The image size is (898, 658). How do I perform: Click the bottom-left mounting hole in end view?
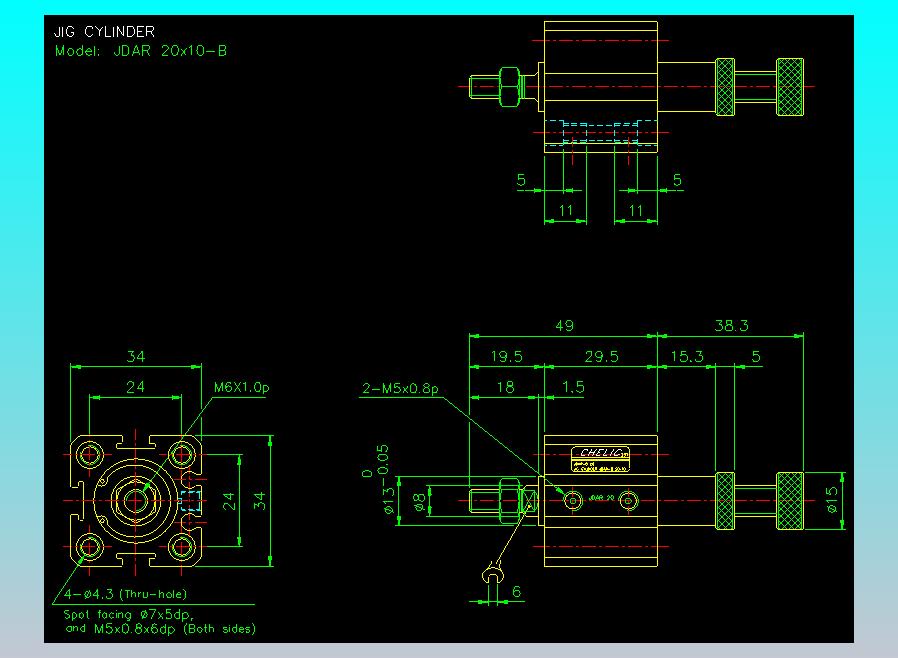(89, 547)
